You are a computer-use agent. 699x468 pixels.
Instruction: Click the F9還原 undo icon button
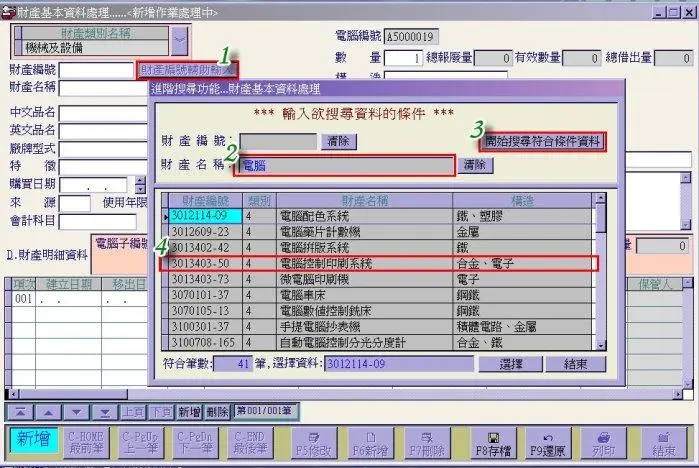point(548,443)
